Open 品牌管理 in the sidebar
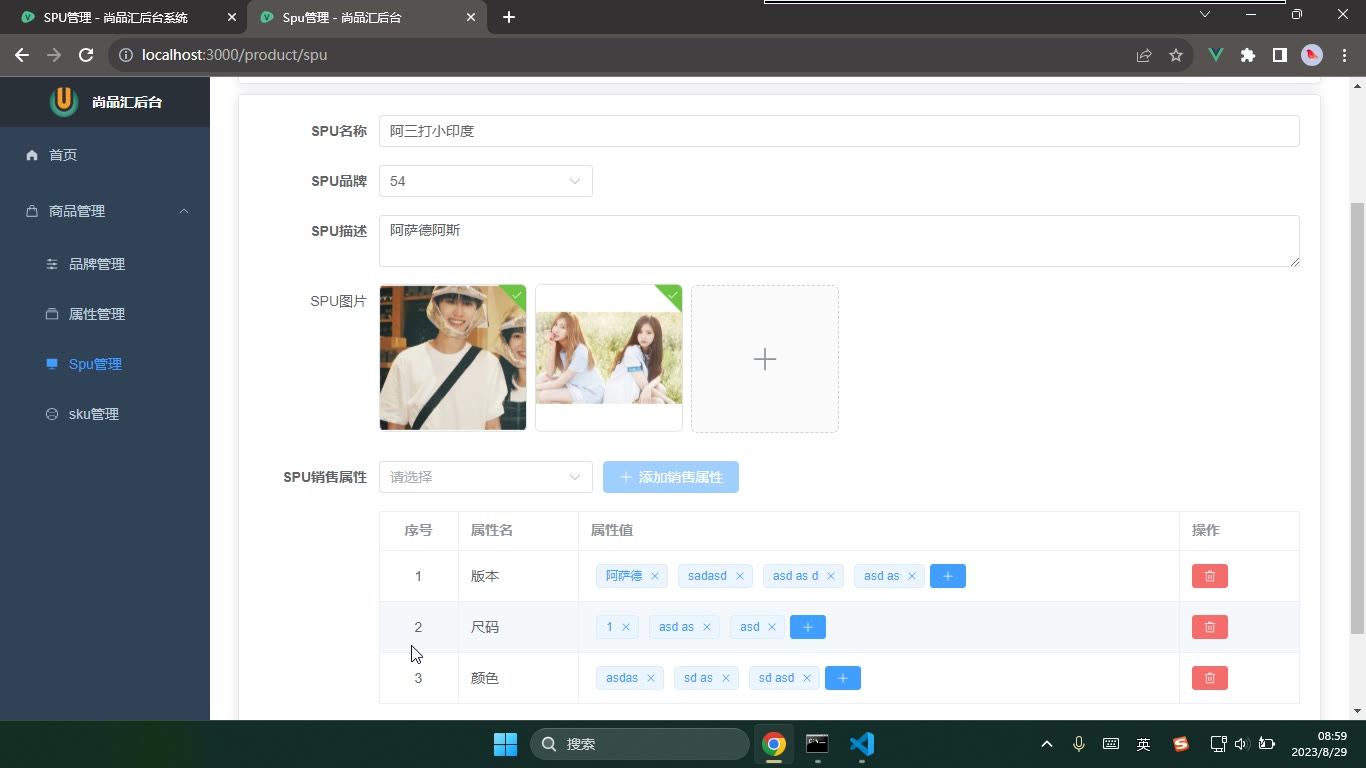The height and width of the screenshot is (768, 1366). tap(105, 264)
